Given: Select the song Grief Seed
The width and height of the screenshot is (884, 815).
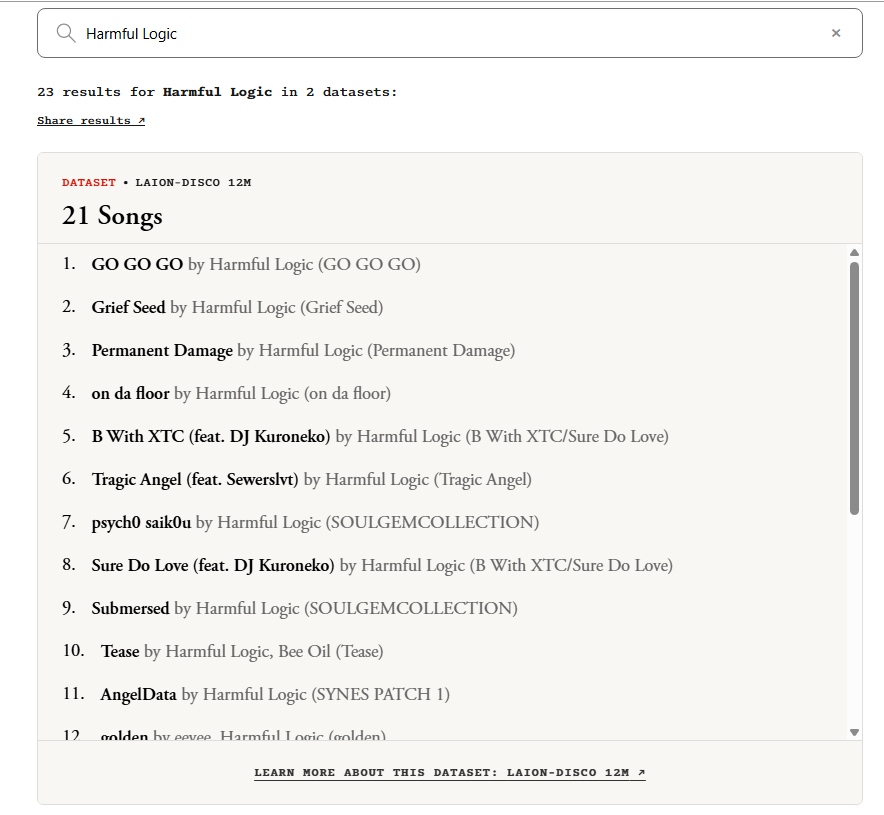Looking at the screenshot, I should (x=129, y=307).
